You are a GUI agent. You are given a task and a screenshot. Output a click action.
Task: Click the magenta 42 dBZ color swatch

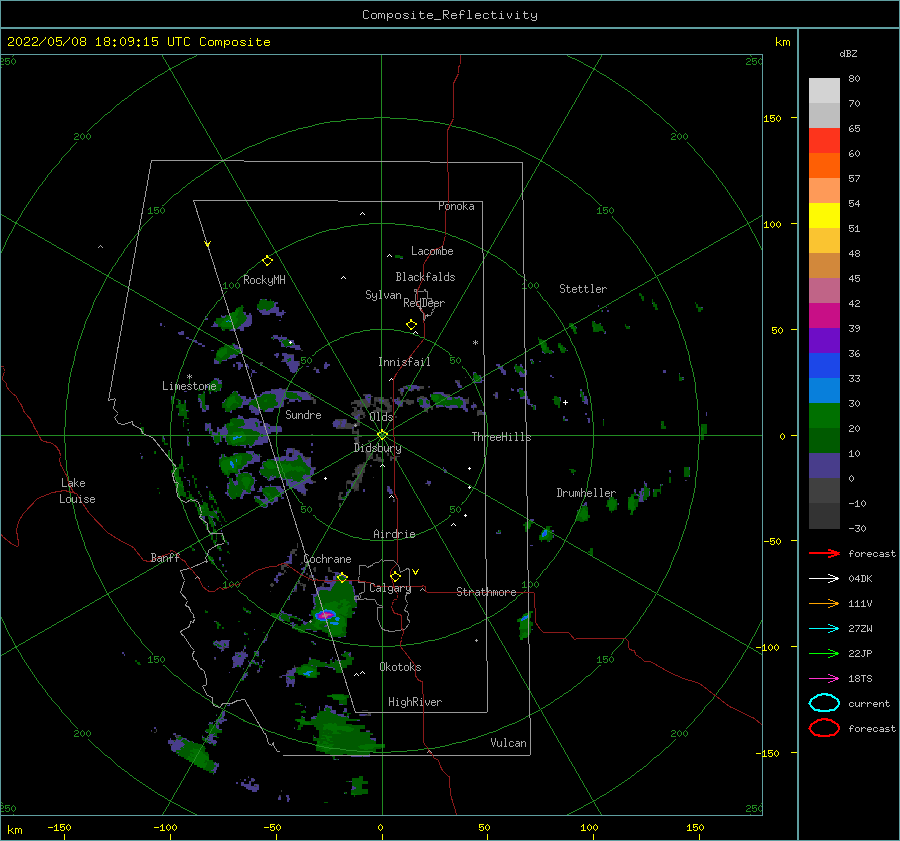coord(824,315)
